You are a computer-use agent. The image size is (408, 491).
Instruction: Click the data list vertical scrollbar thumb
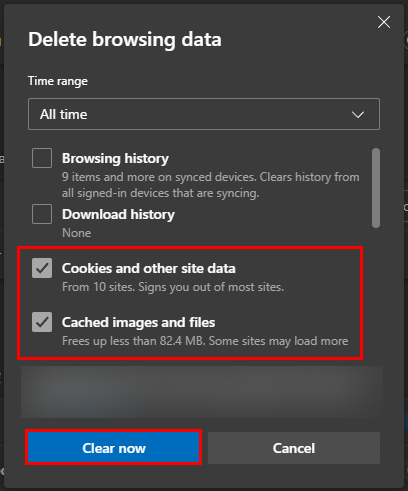(376, 188)
